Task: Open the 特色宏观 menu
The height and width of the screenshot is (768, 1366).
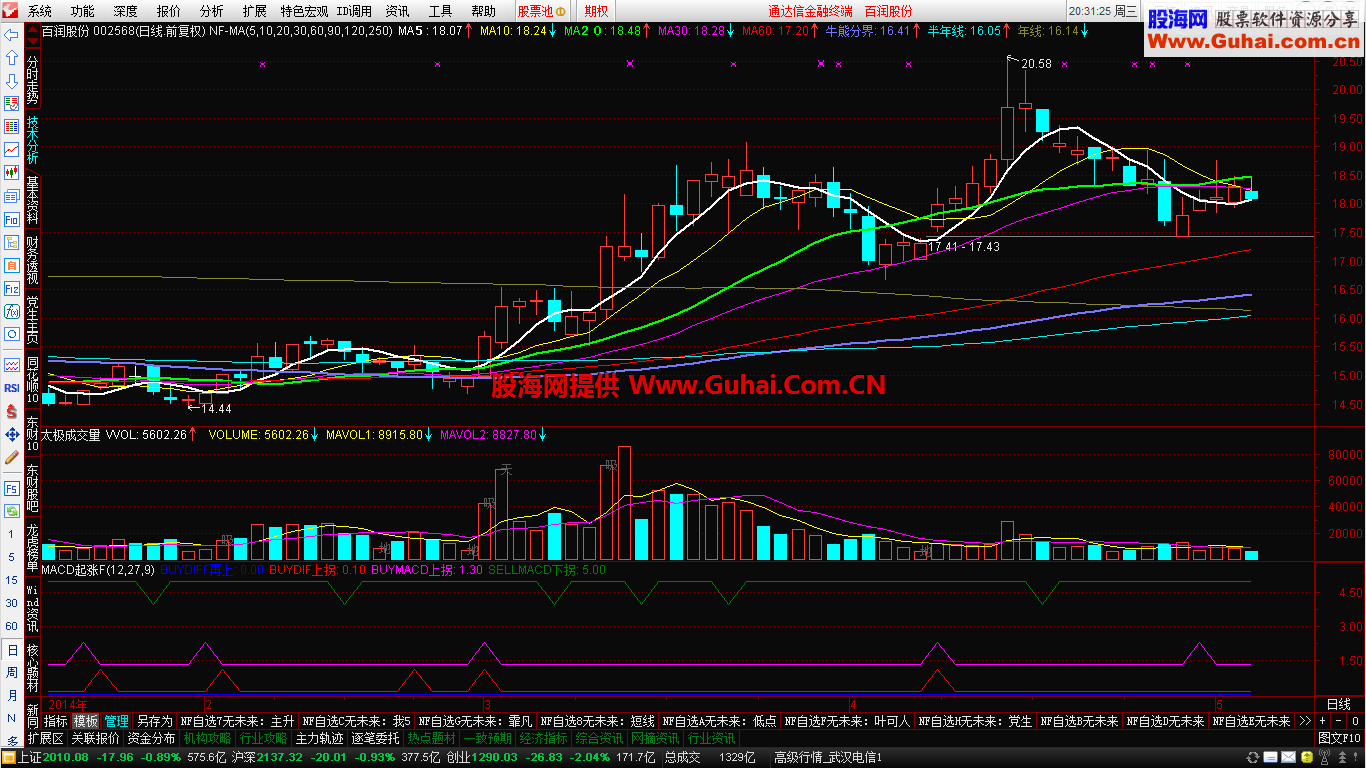Action: point(302,11)
